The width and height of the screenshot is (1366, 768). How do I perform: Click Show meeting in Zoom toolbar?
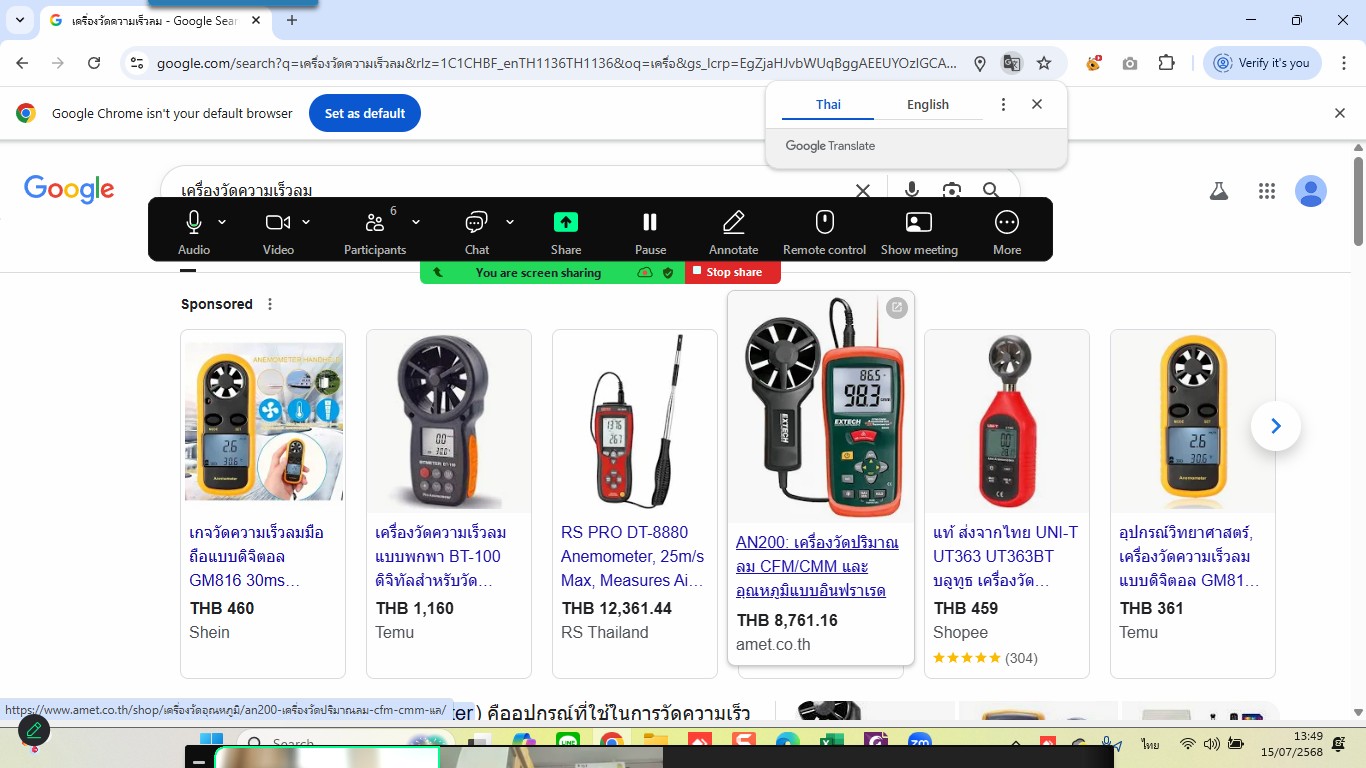[919, 232]
